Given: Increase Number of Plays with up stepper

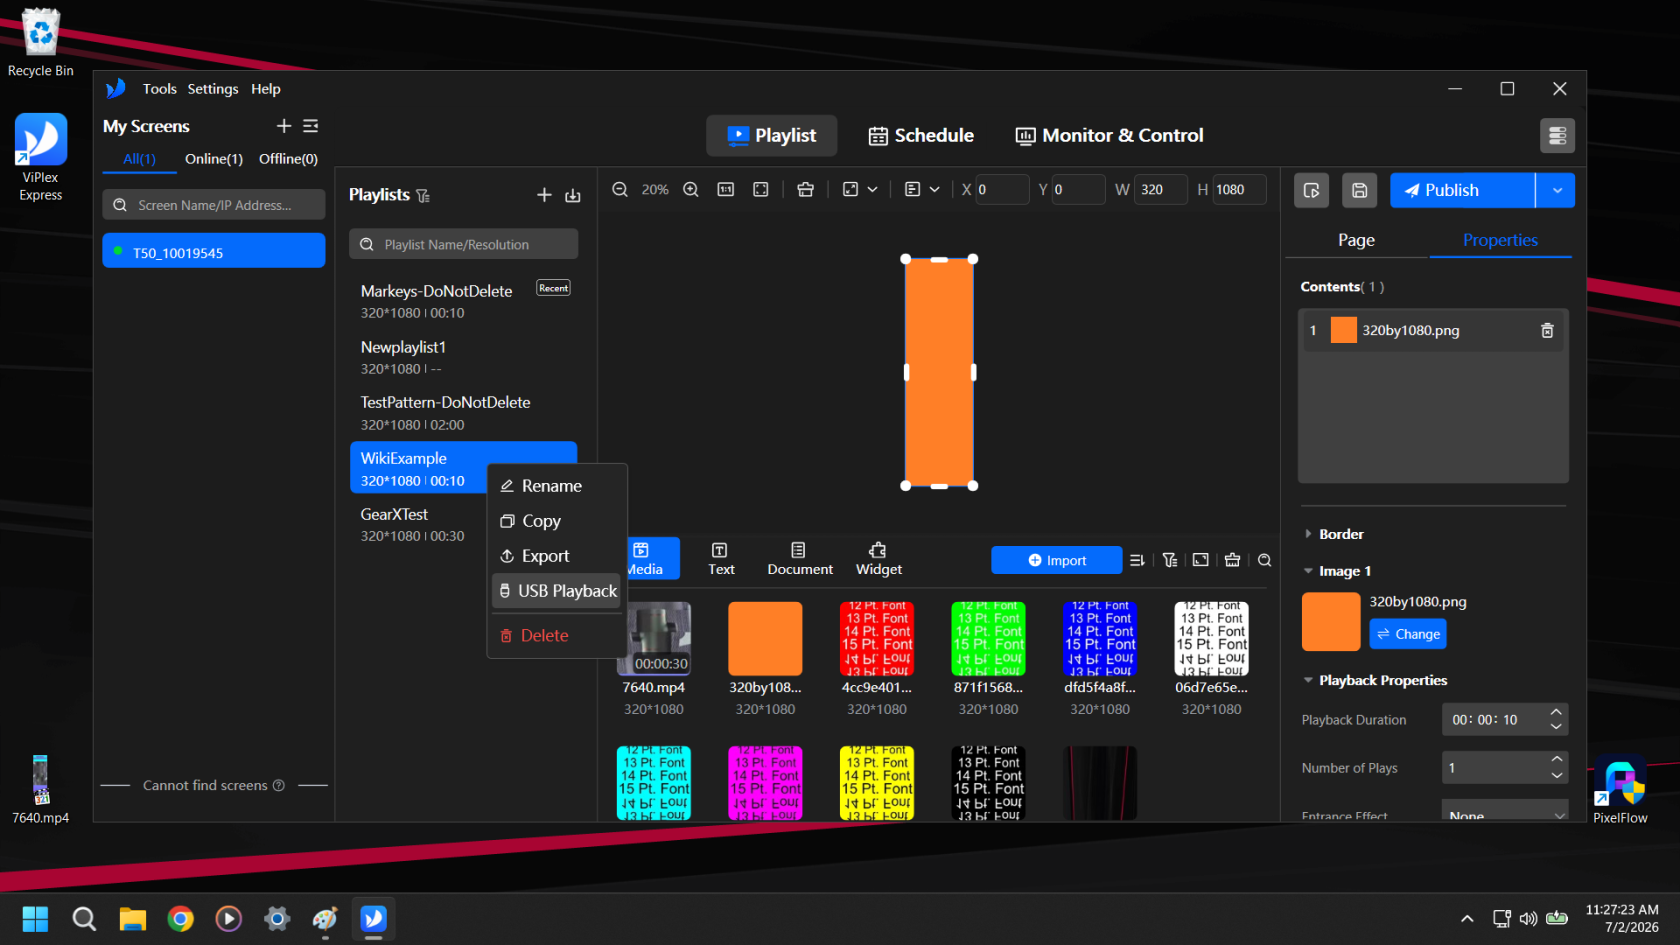Looking at the screenshot, I should click(x=1556, y=761).
